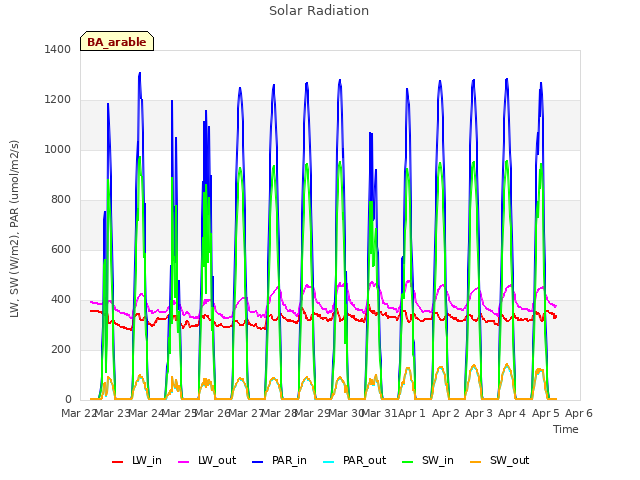Select the PAR_out legend label
The height and width of the screenshot is (480, 640).
(x=364, y=460)
